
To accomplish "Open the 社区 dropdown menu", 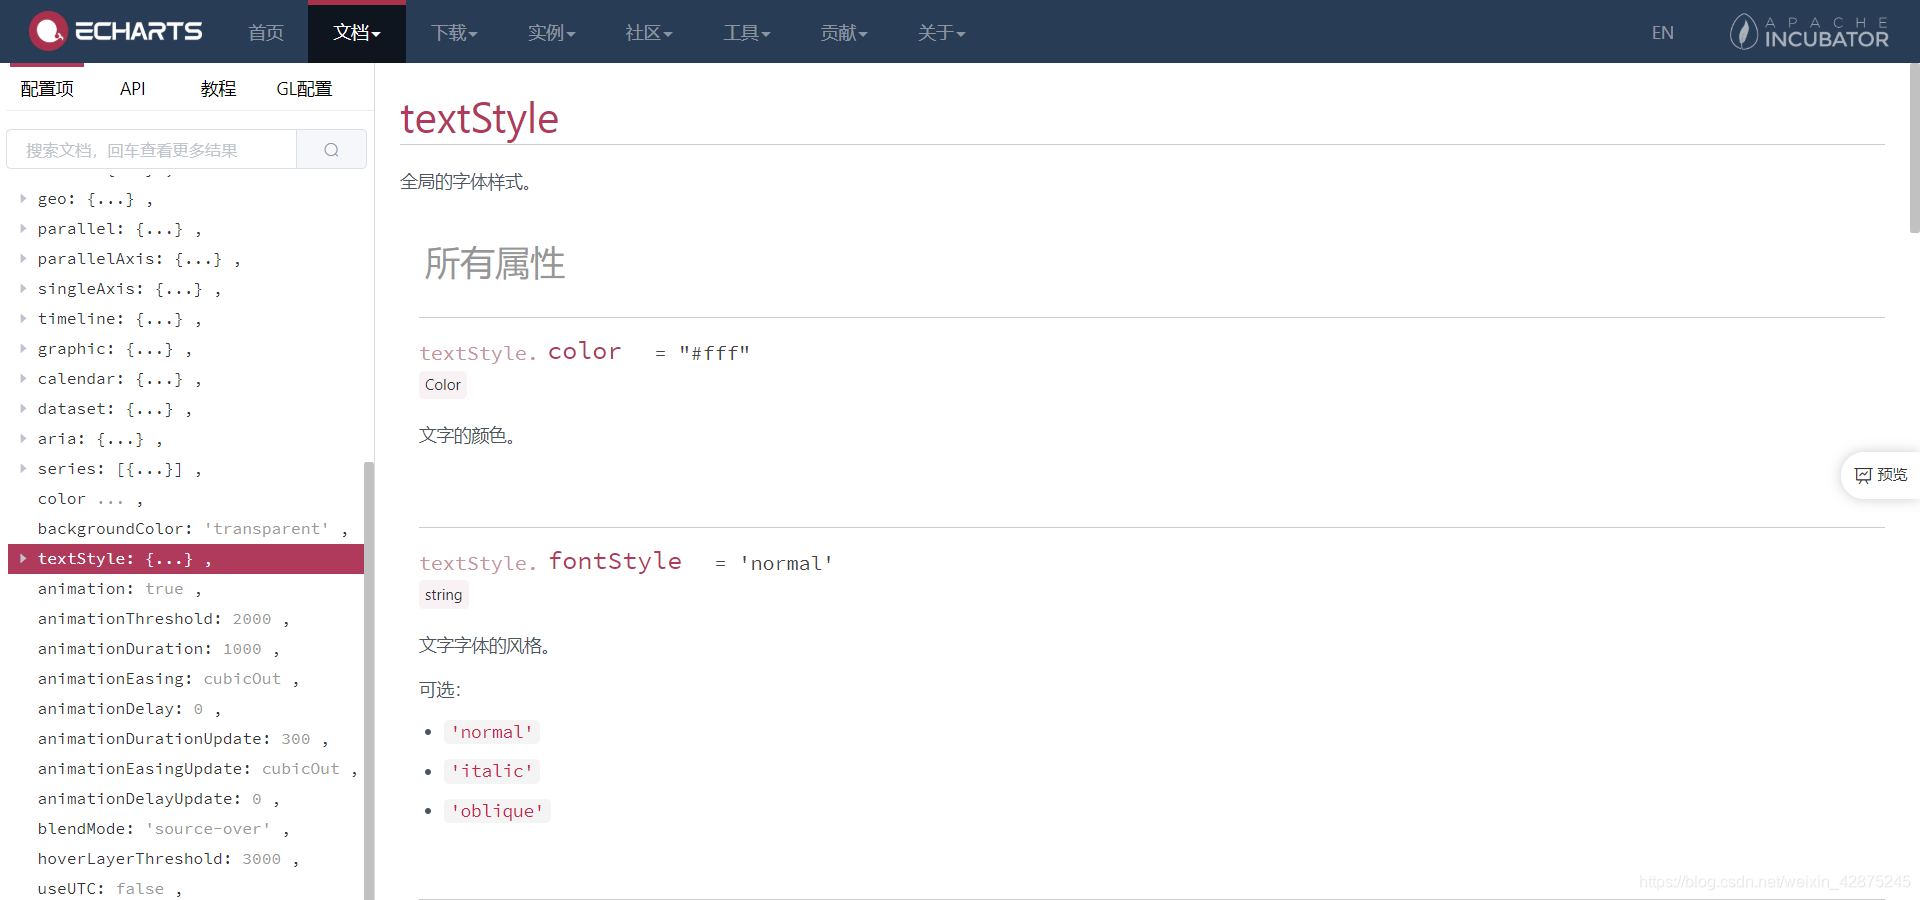I will tap(649, 33).
